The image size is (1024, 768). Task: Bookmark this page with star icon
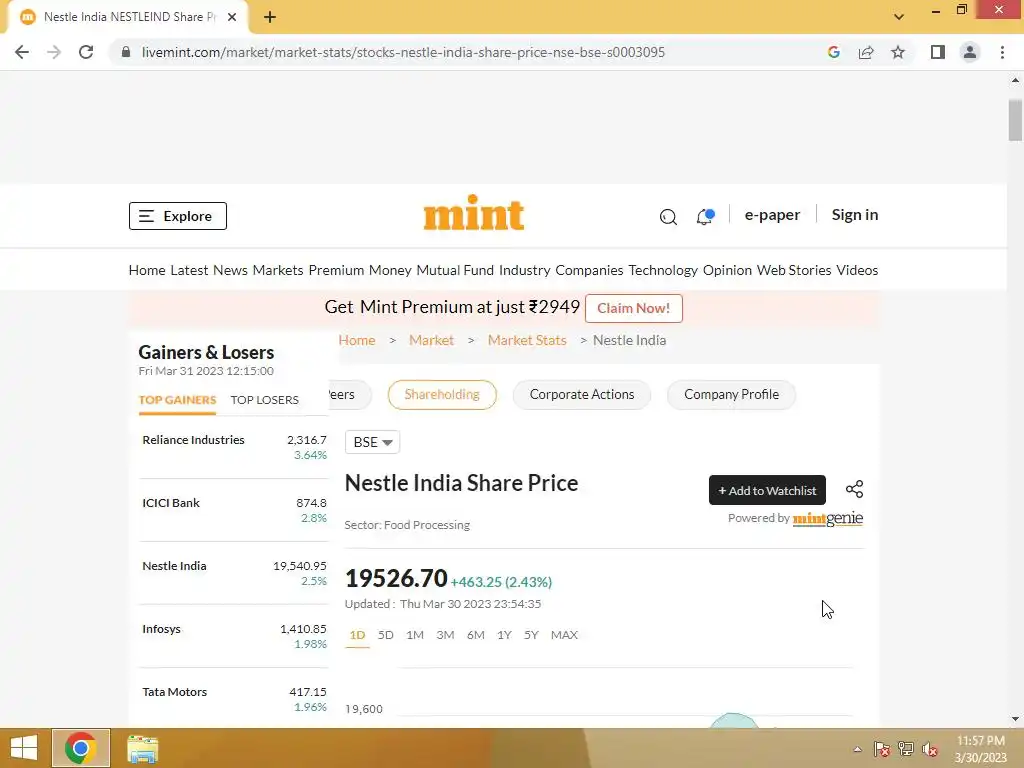coord(898,52)
